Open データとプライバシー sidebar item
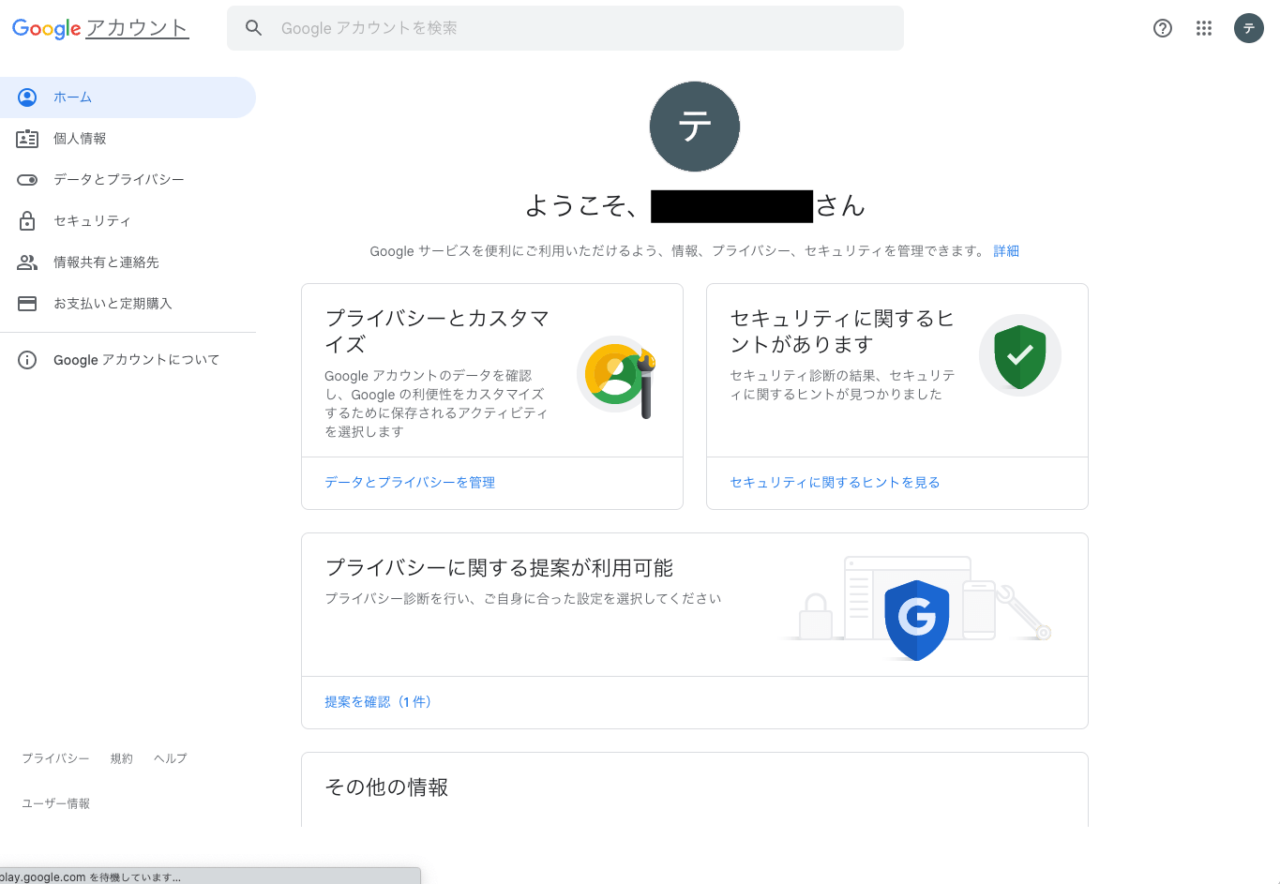The width and height of the screenshot is (1280, 884). click(118, 180)
